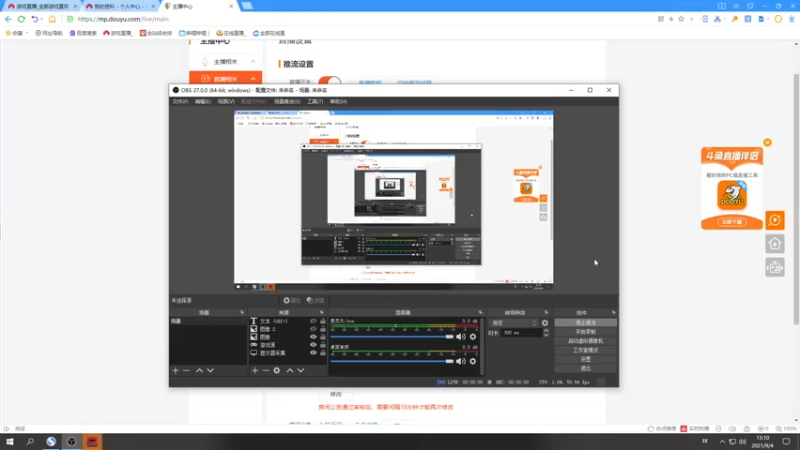Adjust transition duration stepper arrows
This screenshot has width=800, height=450.
pos(545,333)
